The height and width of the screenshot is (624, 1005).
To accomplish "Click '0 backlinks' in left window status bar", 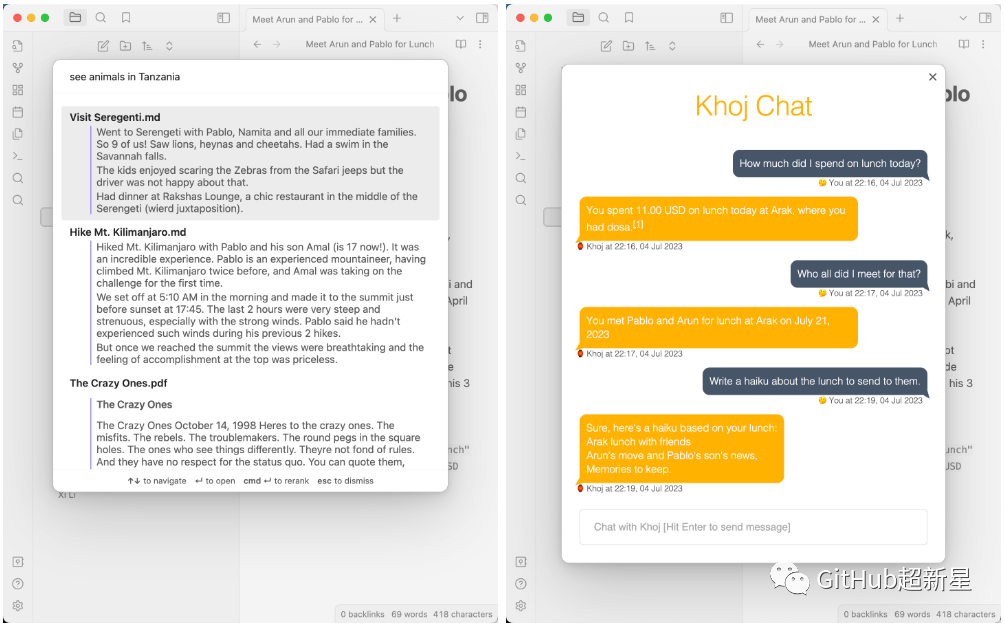I will coord(362,614).
